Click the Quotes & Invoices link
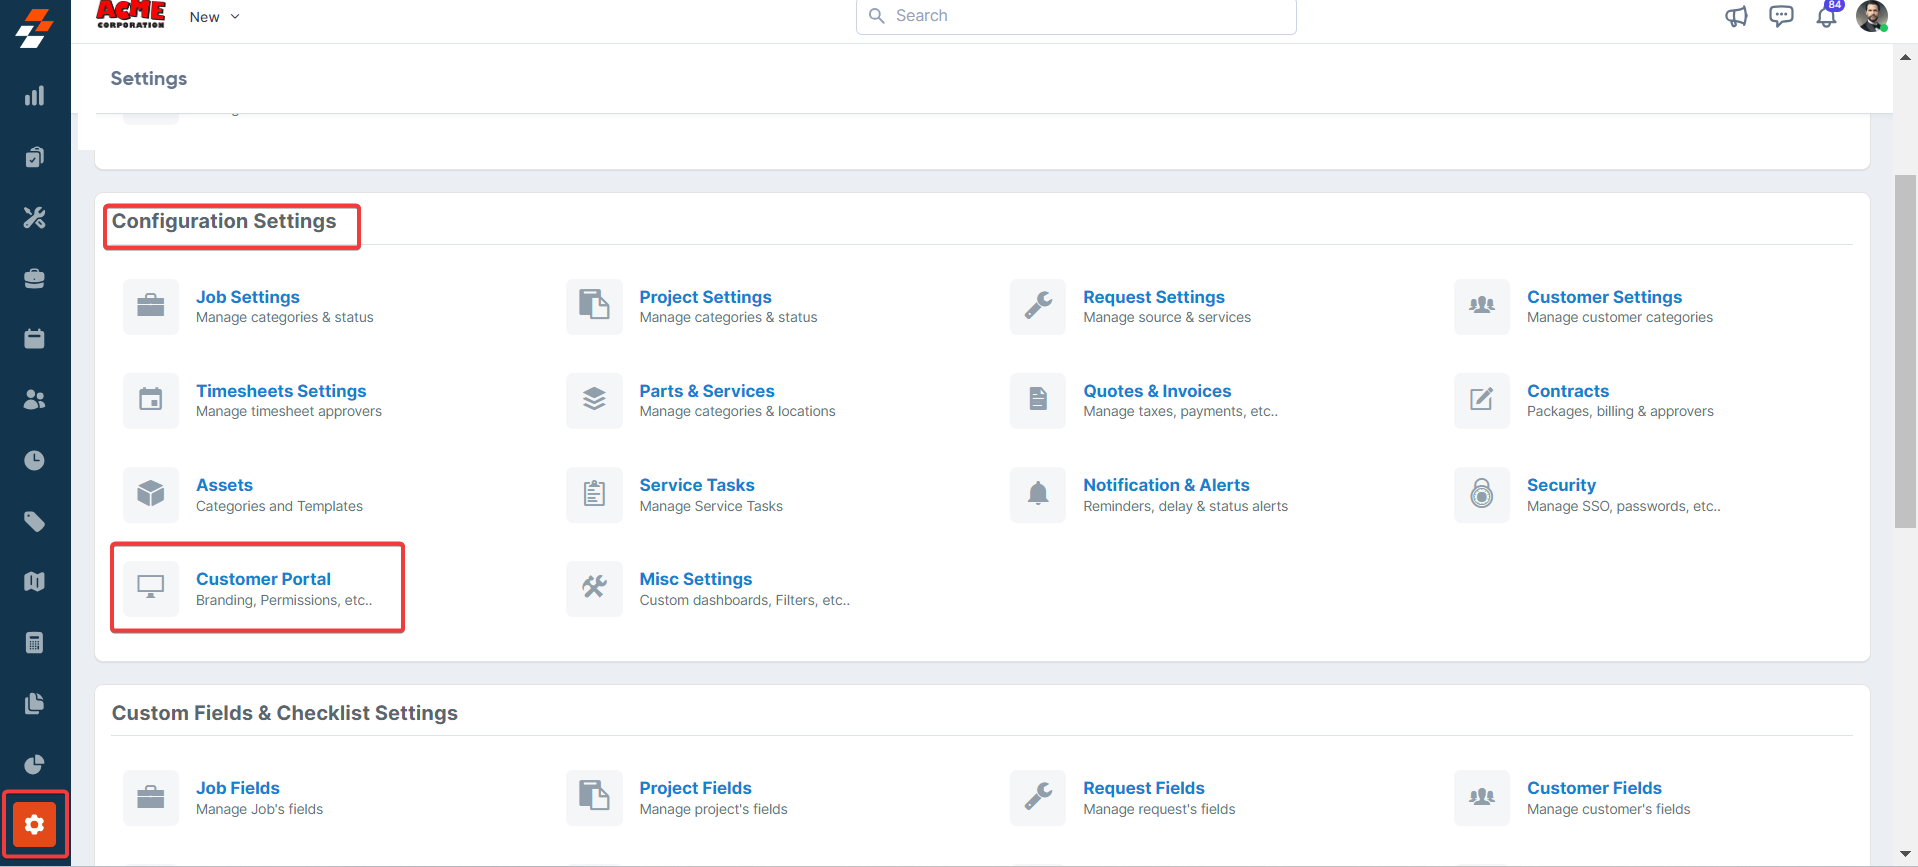 (x=1157, y=391)
